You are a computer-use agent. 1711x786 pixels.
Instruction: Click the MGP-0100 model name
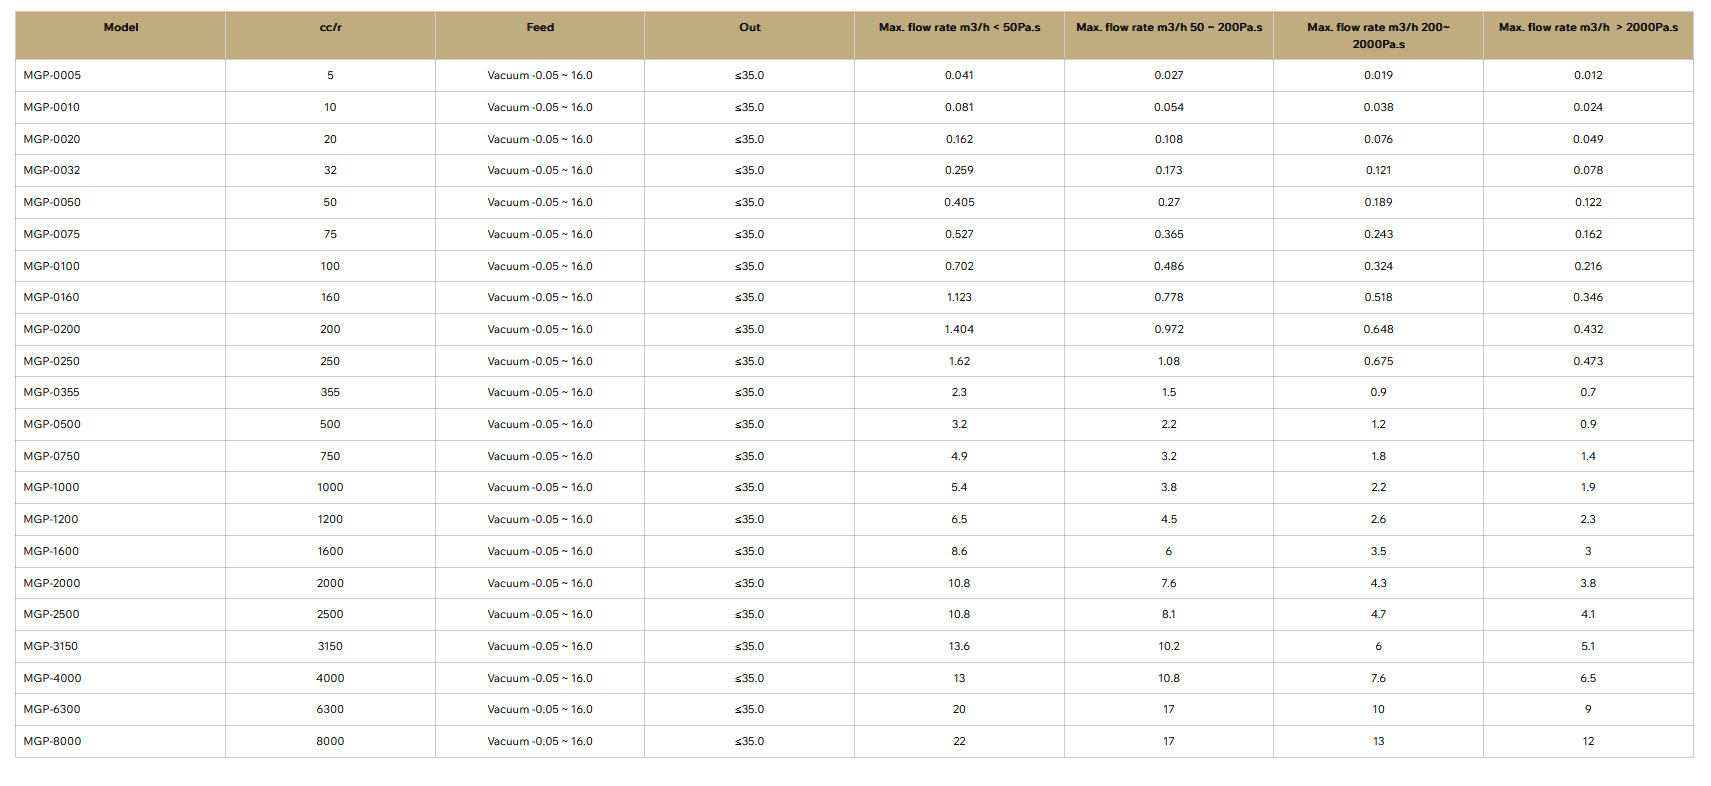[53, 266]
